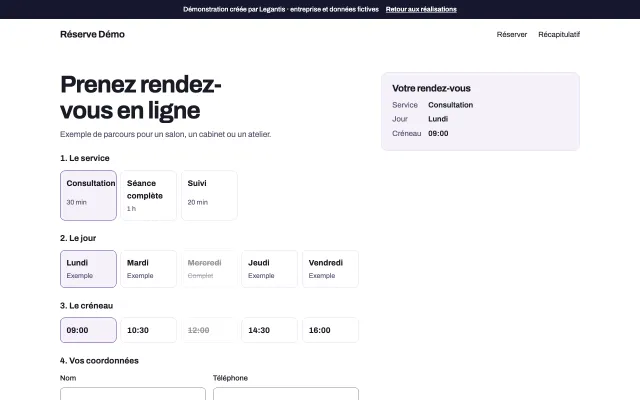This screenshot has height=400, width=640.
Task: Click the Service label in the summary
Action: 405,105
